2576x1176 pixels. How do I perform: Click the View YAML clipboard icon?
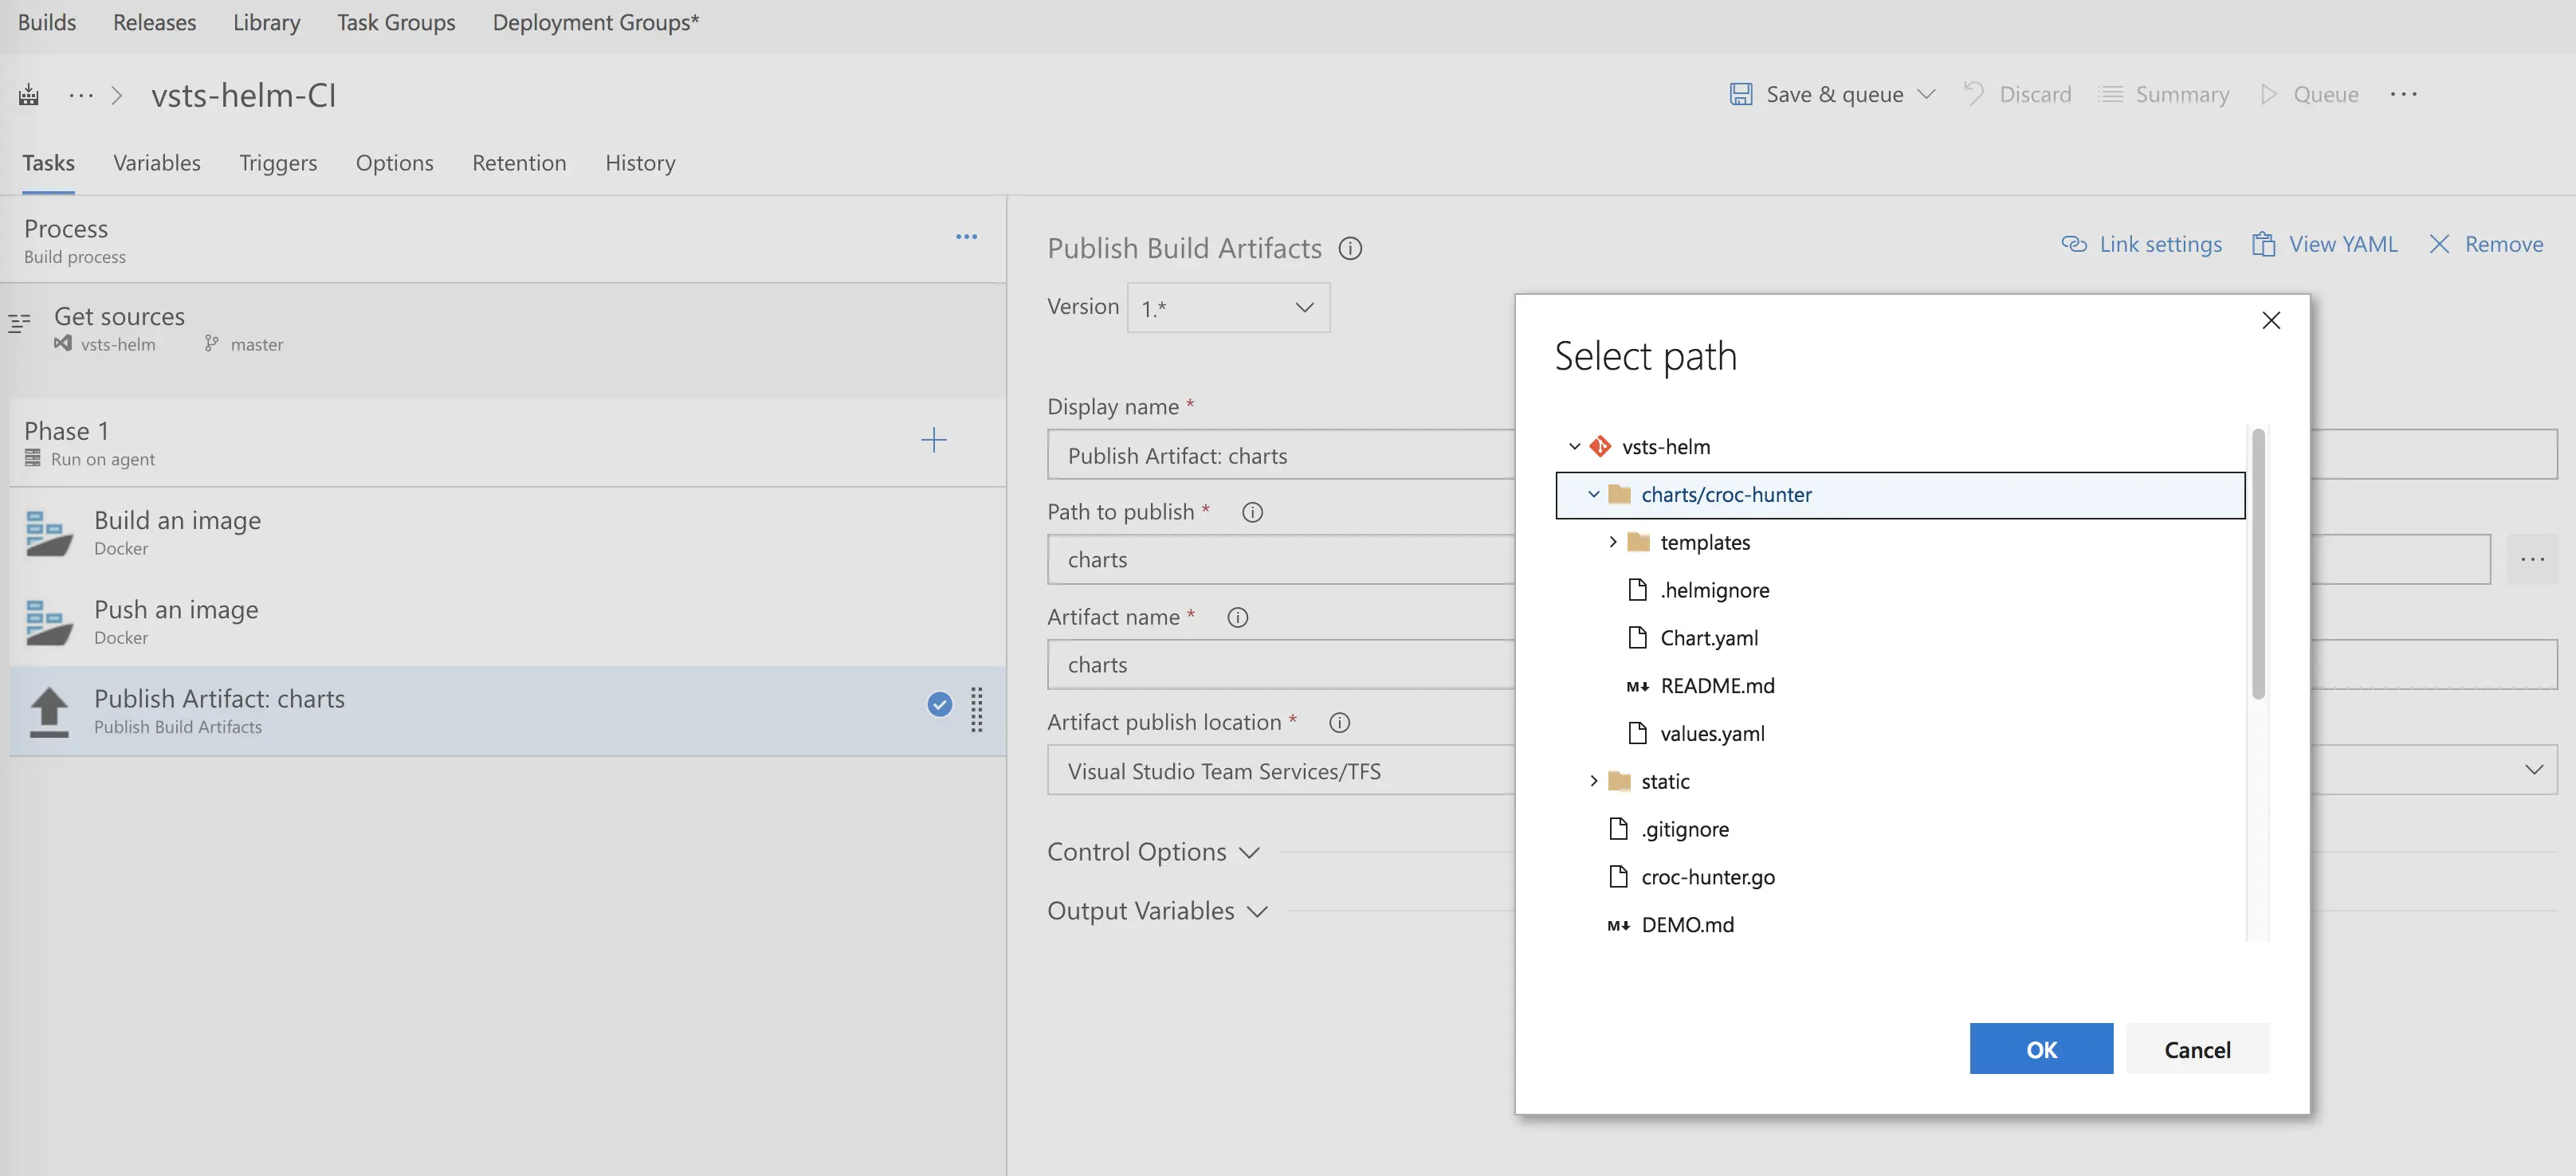click(2263, 244)
